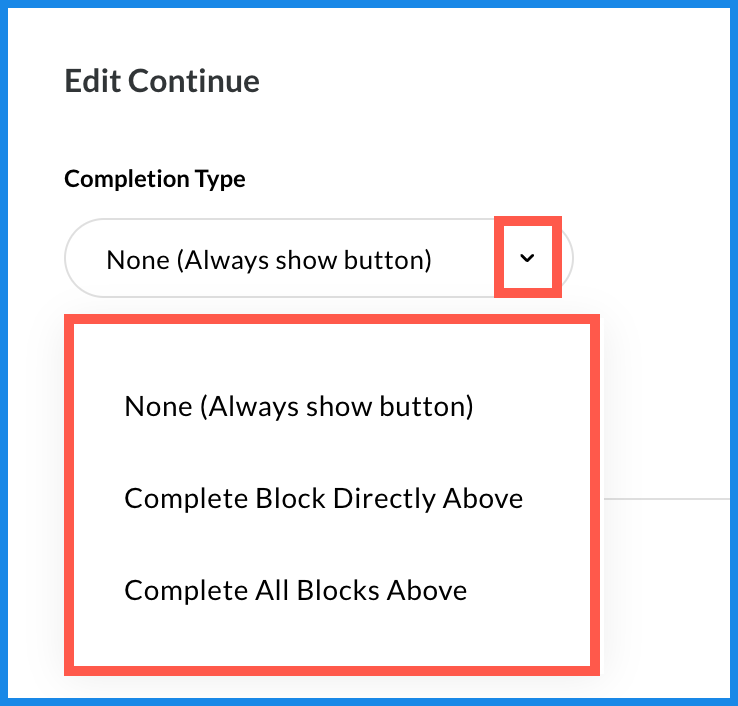This screenshot has height=706, width=738.
Task: Click the last entry, Complete All Blocks Above
Action: point(295,590)
